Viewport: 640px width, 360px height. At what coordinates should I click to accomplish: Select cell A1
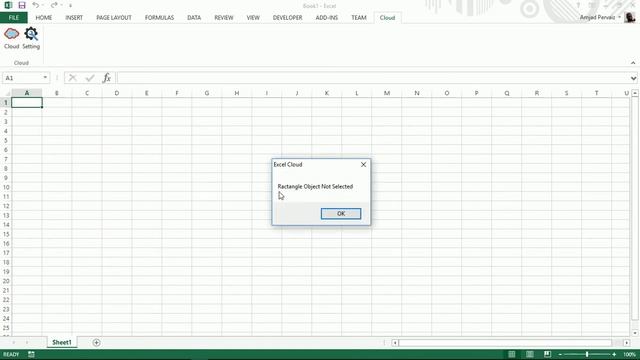point(27,102)
